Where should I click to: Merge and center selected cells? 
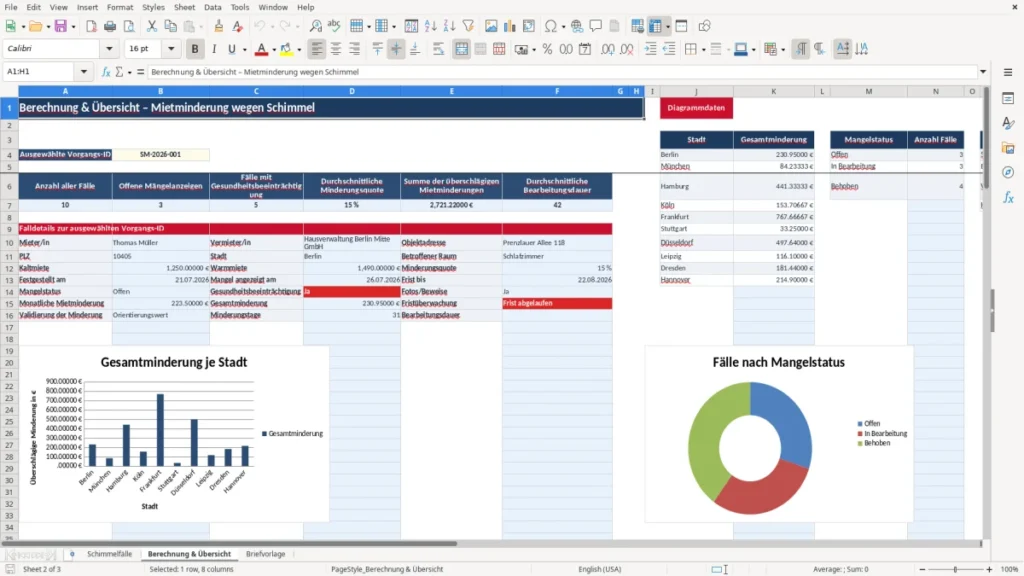[x=461, y=49]
